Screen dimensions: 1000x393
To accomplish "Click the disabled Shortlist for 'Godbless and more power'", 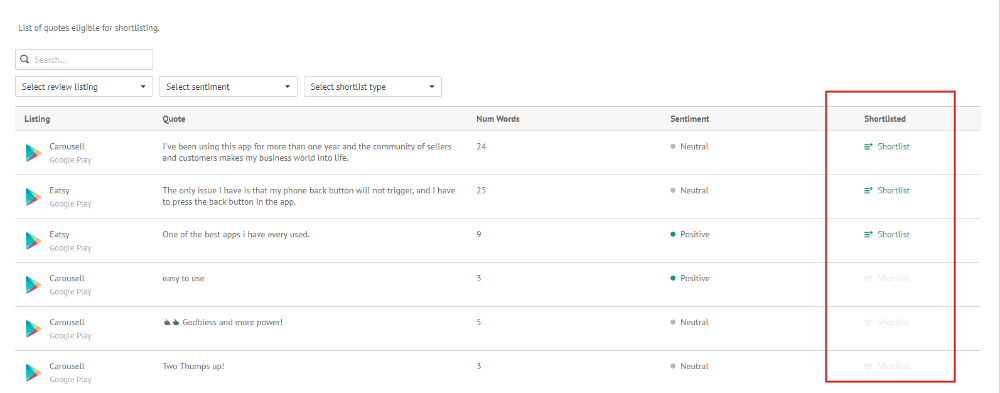I will (x=886, y=323).
